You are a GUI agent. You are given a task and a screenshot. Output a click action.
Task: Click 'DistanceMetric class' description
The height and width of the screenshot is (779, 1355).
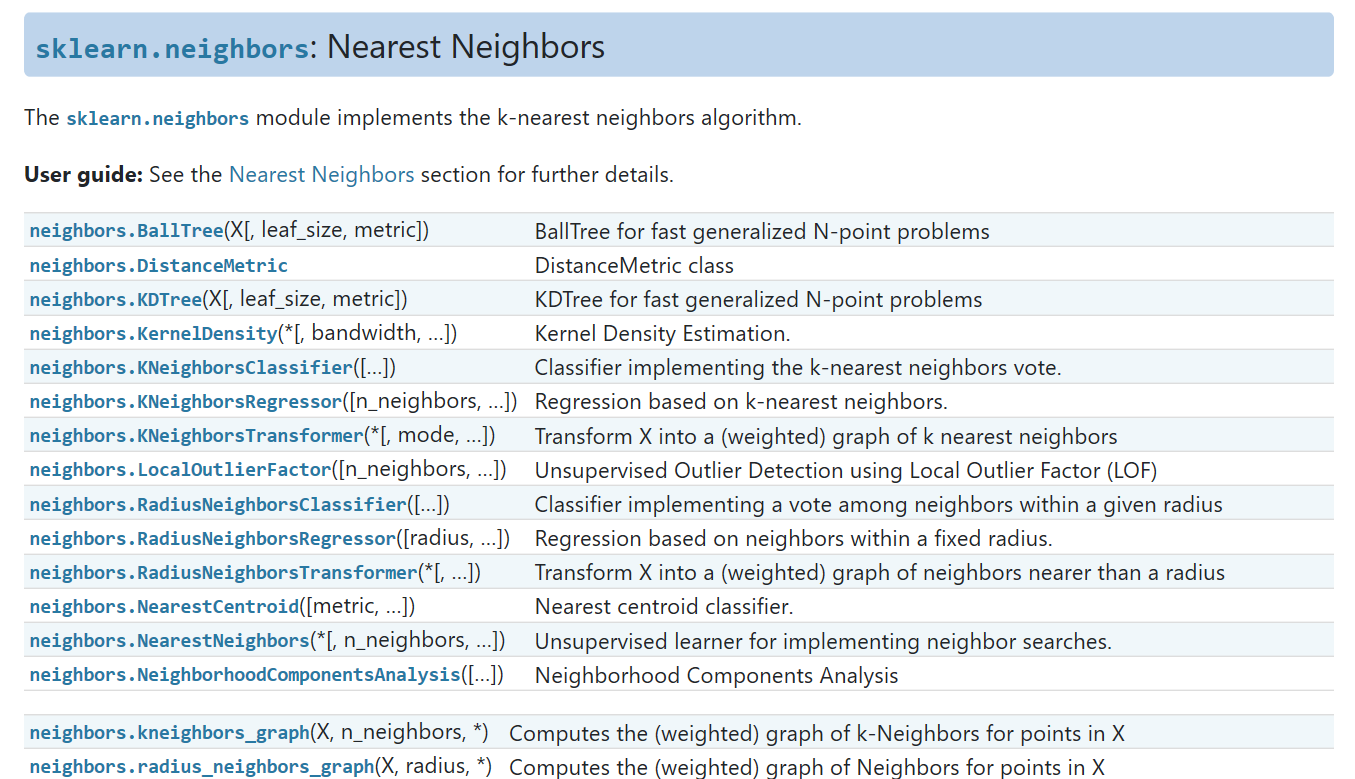point(634,265)
